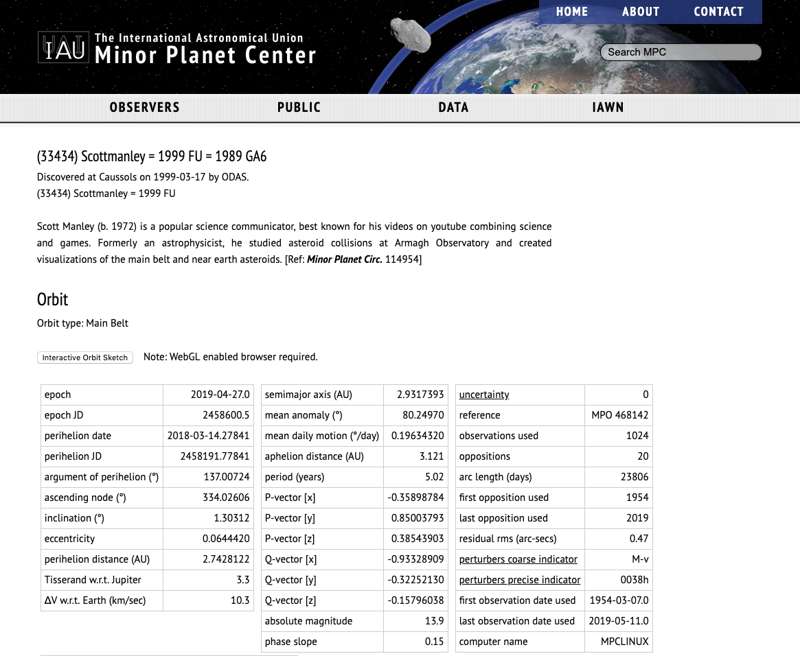Go to the ABOUT page
The width and height of the screenshot is (800, 656).
pos(641,12)
